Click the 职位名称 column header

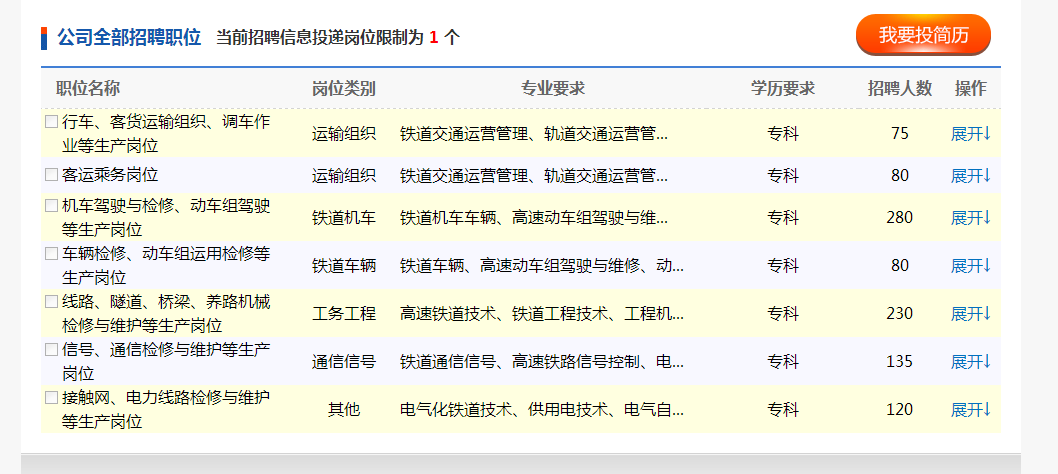(88, 89)
